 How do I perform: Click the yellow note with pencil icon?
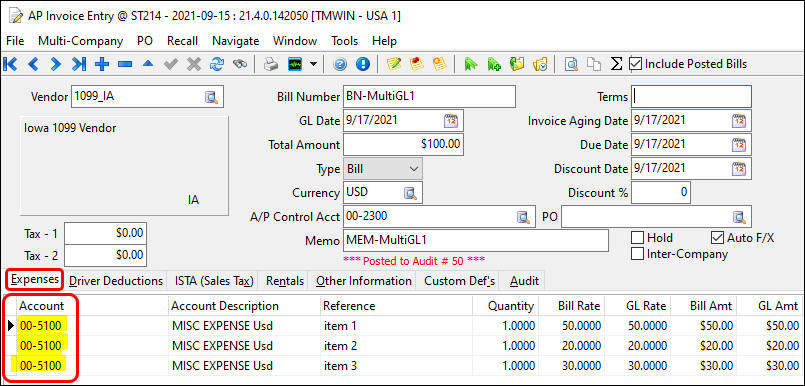pos(394,64)
